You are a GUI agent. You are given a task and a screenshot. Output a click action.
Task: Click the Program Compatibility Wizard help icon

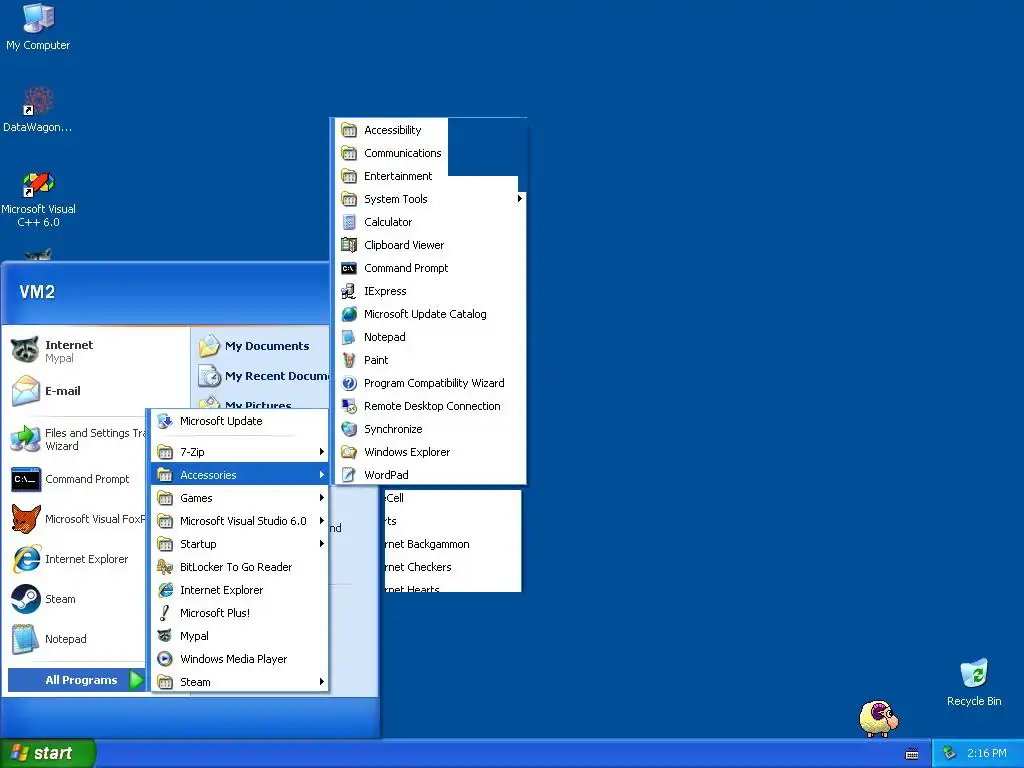pyautogui.click(x=349, y=383)
